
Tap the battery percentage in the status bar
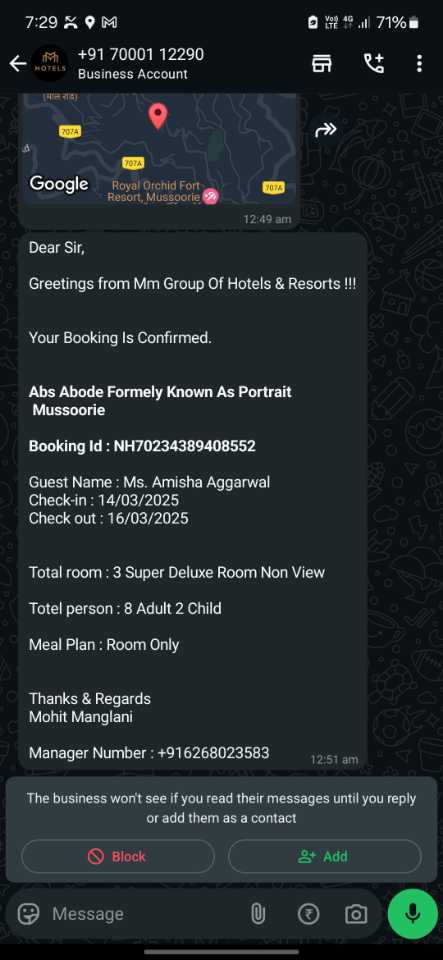coord(392,23)
